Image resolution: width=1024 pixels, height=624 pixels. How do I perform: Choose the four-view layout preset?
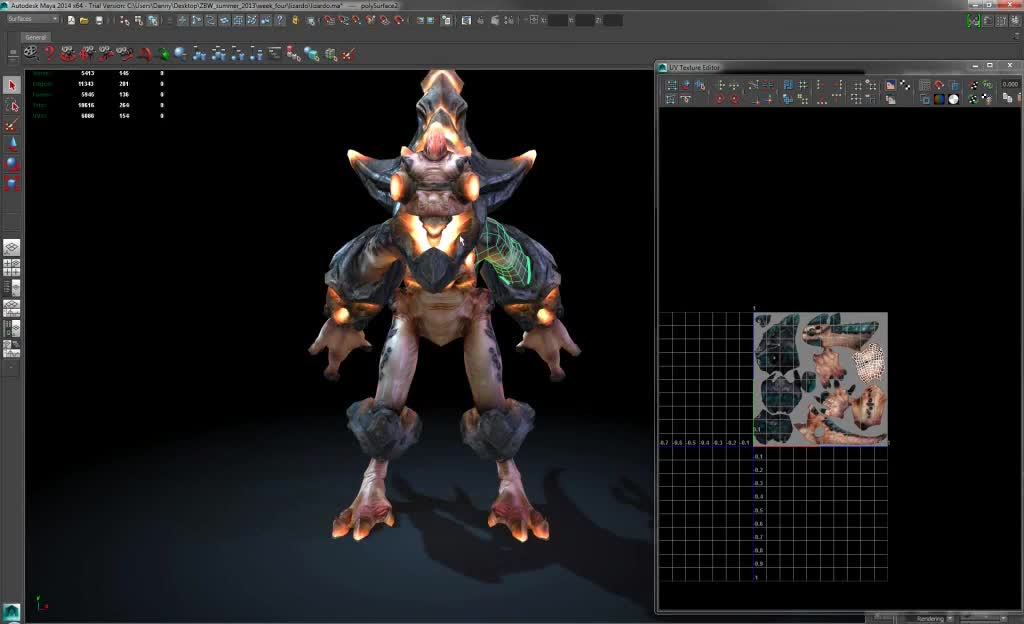tap(12, 267)
